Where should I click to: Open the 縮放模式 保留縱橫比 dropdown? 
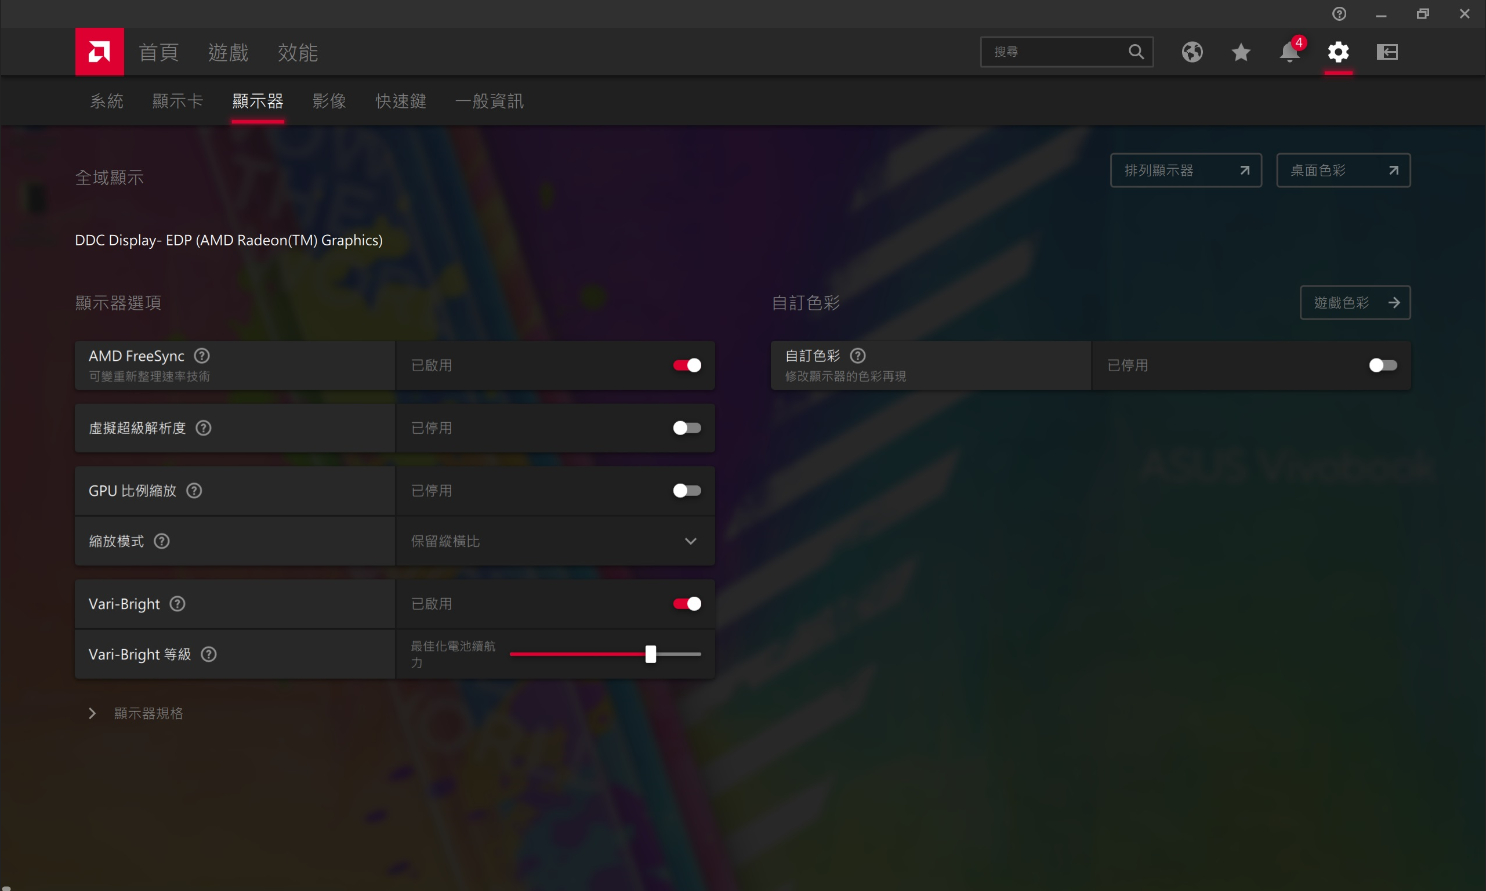[556, 541]
